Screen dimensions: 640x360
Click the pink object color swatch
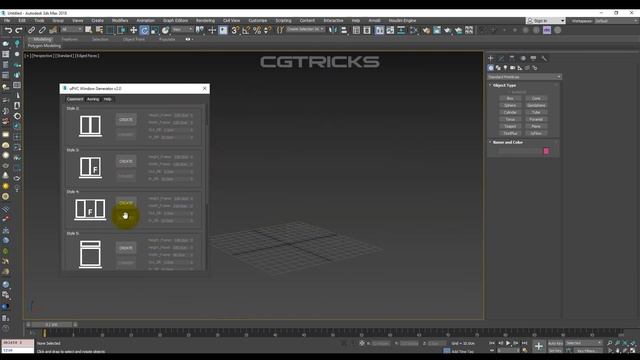[x=546, y=151]
